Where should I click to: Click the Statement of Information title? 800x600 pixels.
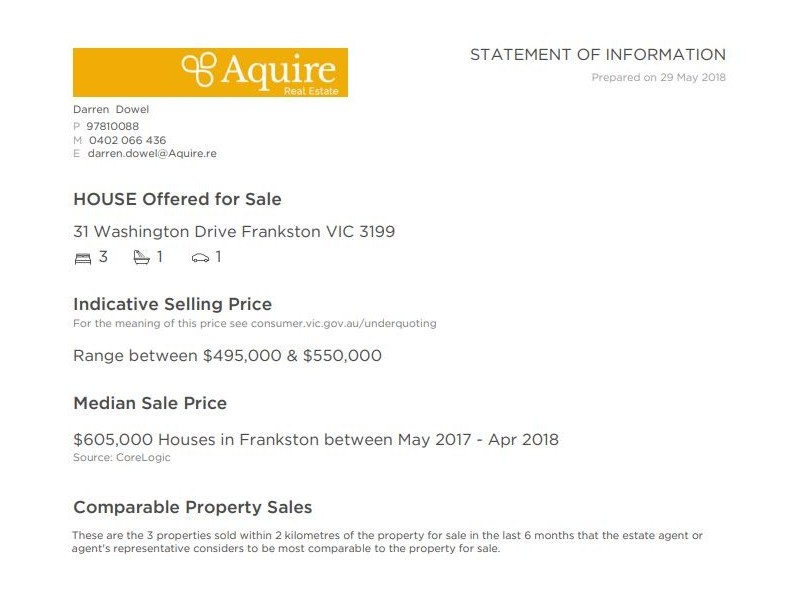pyautogui.click(x=597, y=55)
